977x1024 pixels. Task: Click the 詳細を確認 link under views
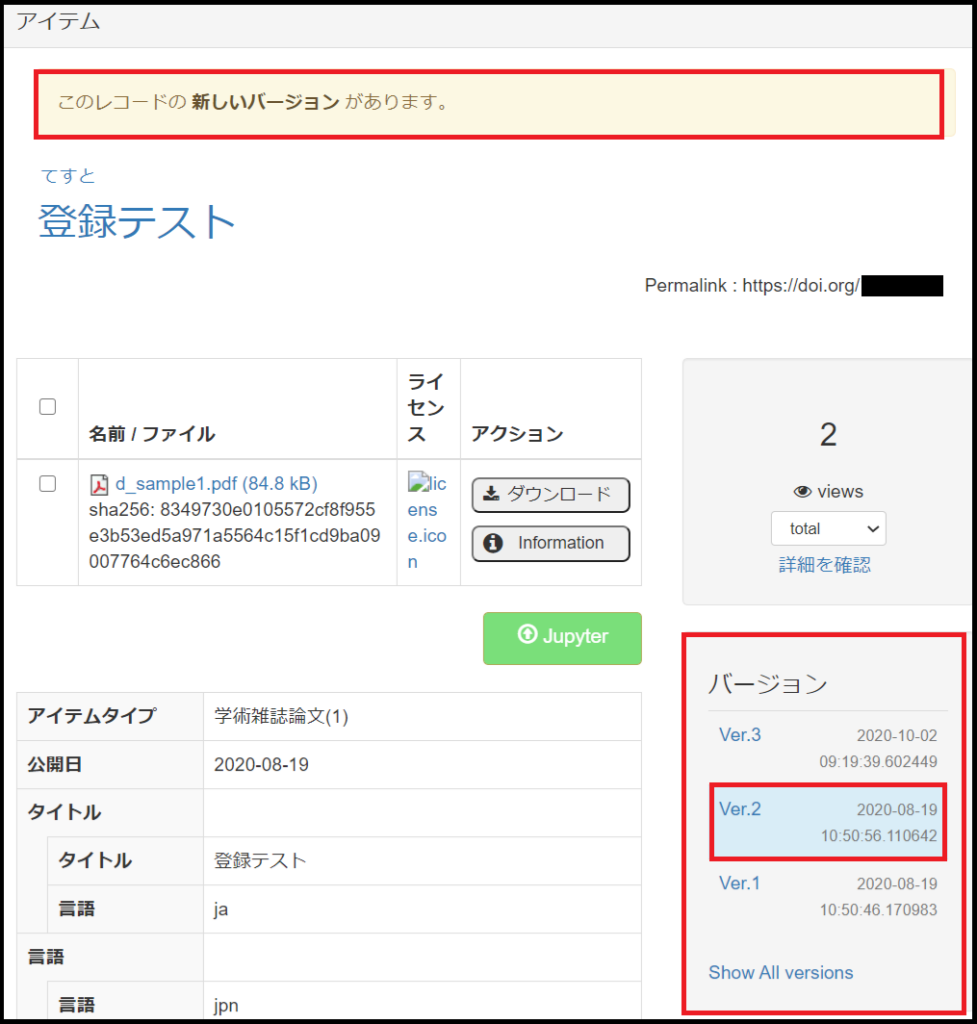(x=824, y=565)
